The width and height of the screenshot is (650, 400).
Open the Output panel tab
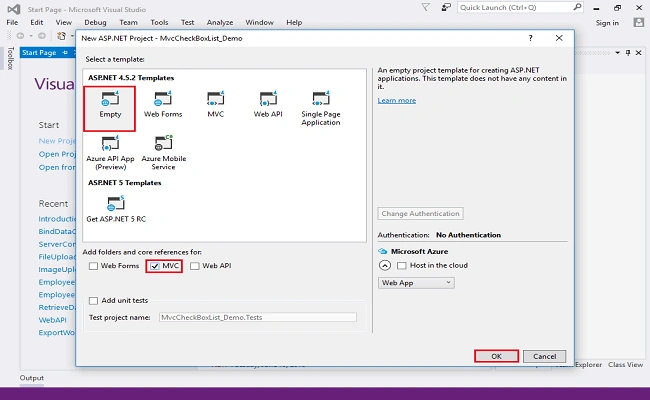[x=32, y=378]
